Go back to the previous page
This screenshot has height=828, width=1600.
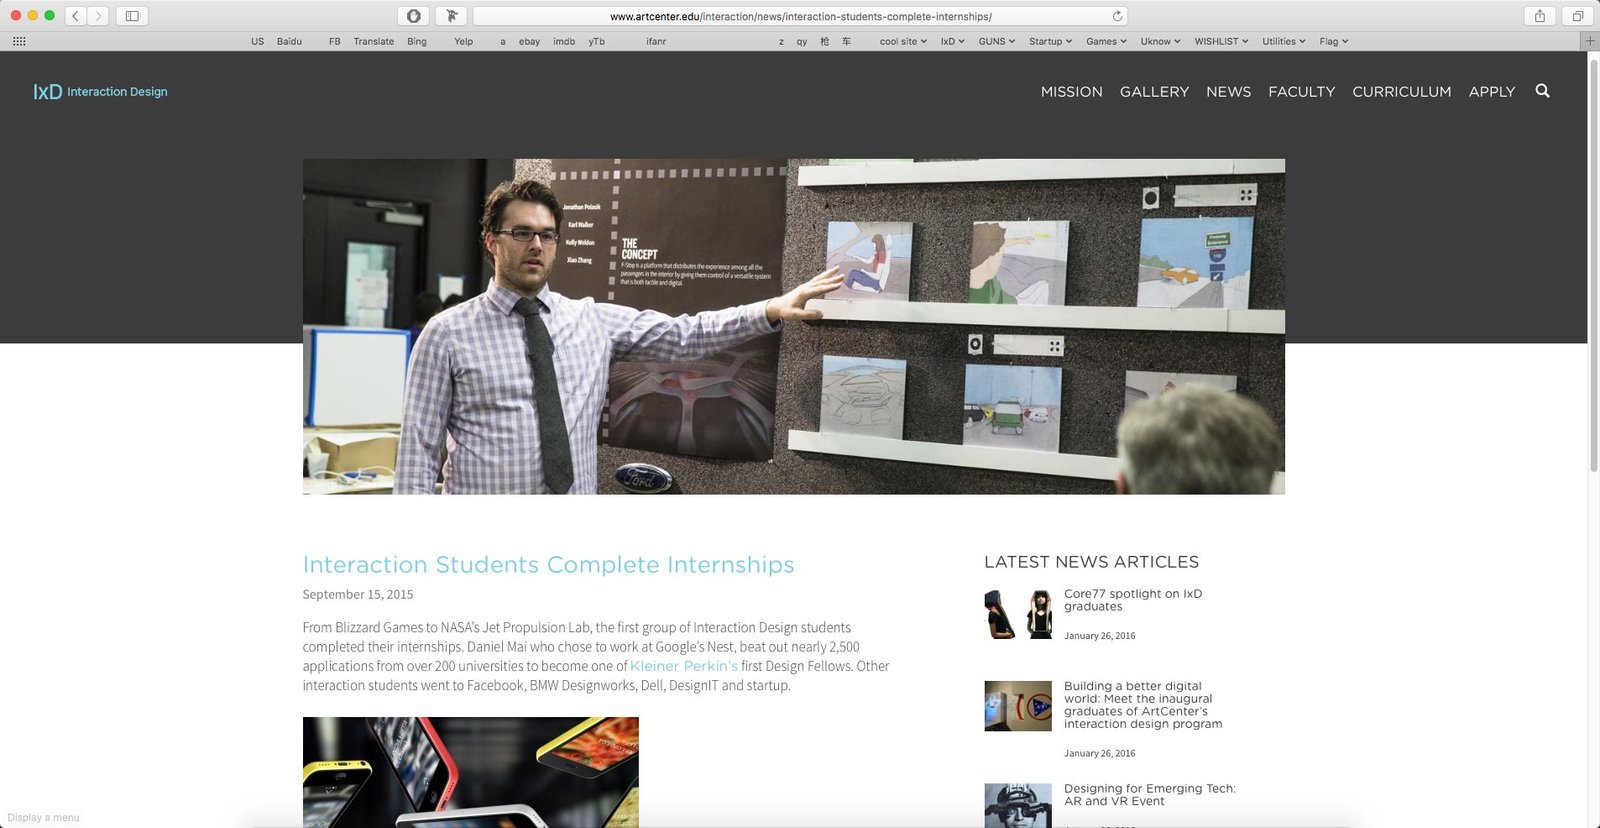(x=75, y=16)
